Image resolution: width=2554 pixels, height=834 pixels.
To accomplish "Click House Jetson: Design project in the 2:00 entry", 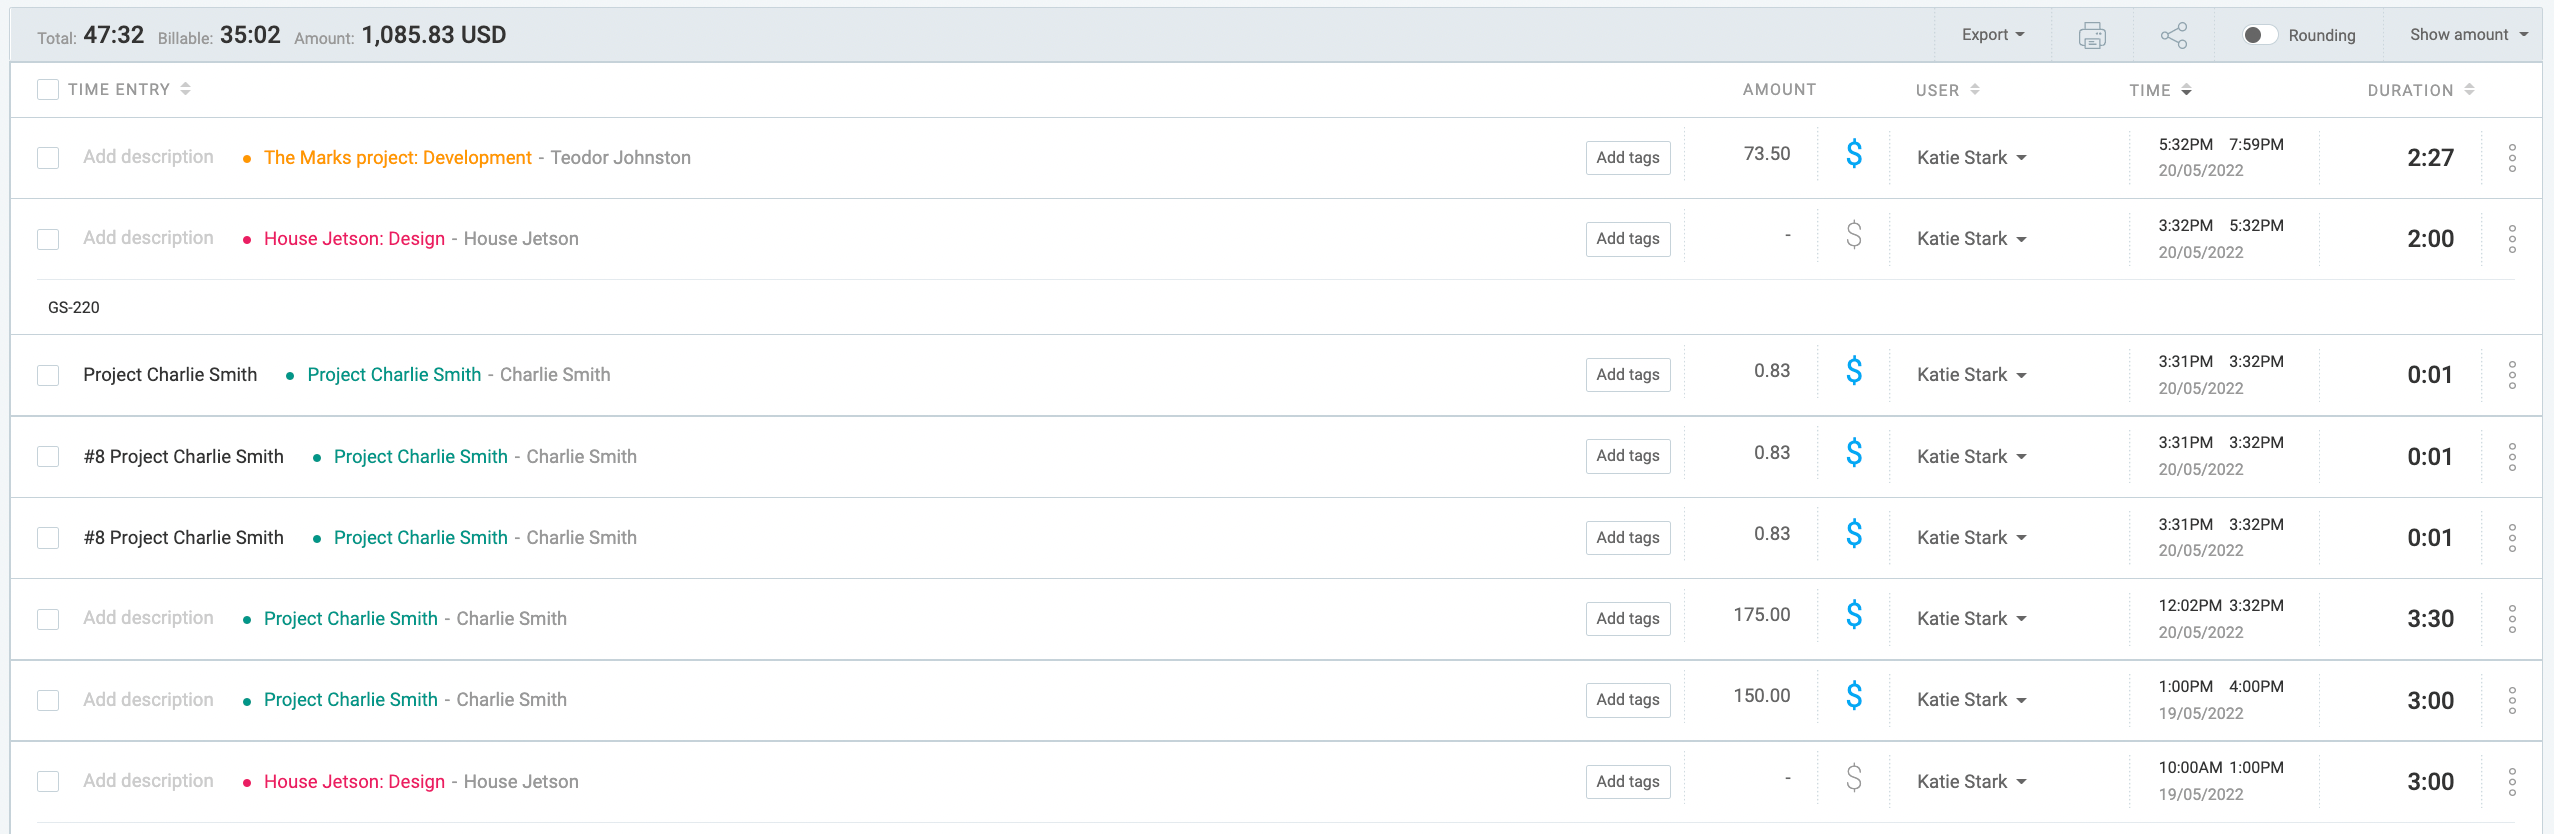I will 354,239.
